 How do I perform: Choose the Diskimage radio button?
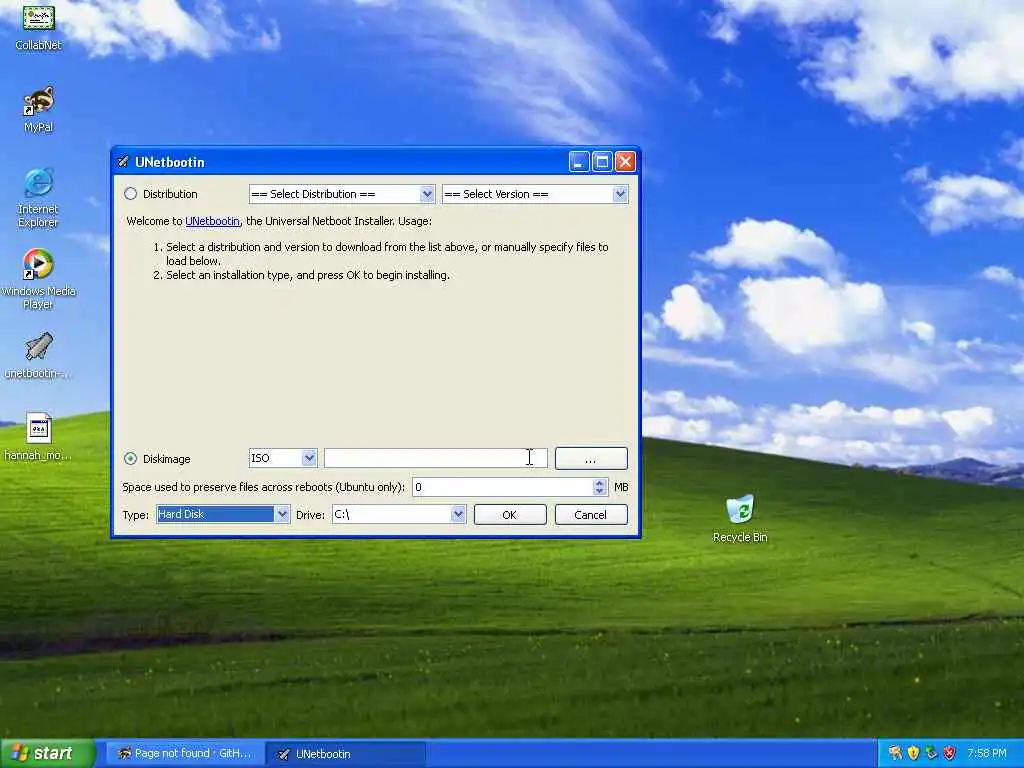131,458
